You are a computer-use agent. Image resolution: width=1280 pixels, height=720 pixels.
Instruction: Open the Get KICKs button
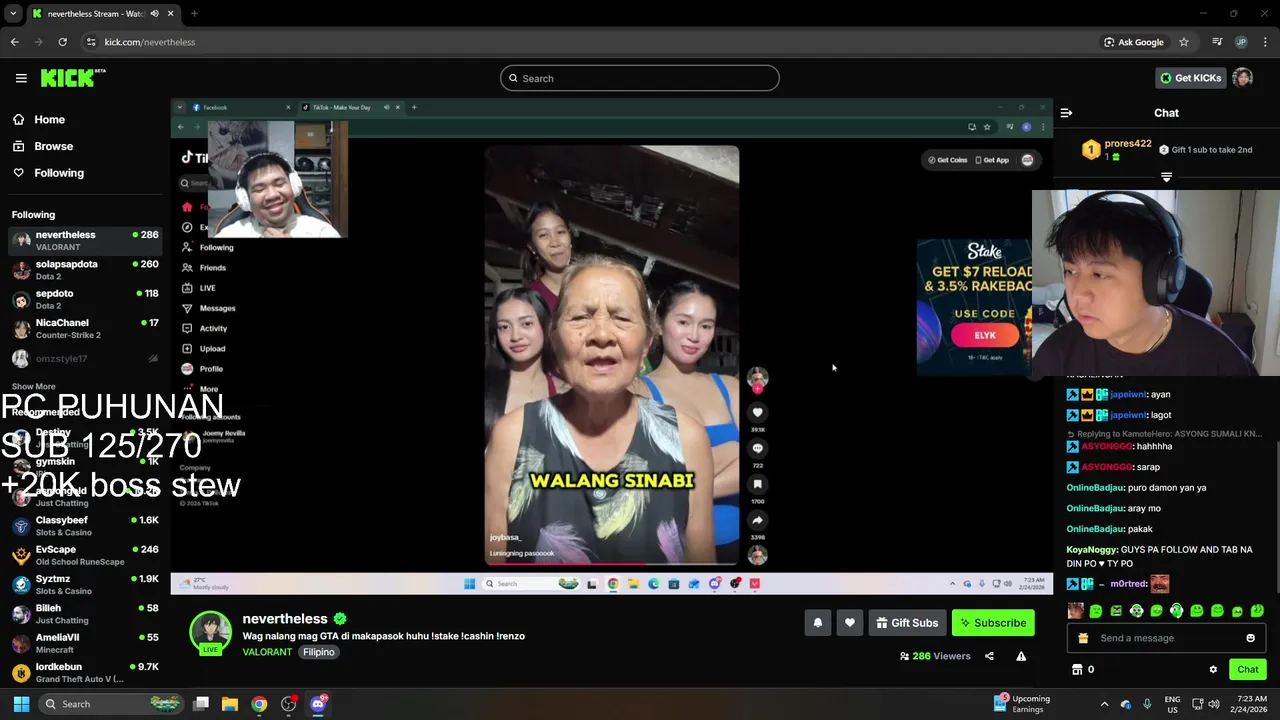1190,78
